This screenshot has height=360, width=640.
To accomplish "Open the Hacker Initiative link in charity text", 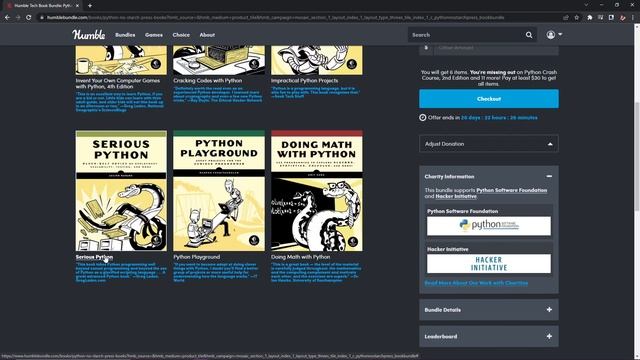I will tap(456, 196).
